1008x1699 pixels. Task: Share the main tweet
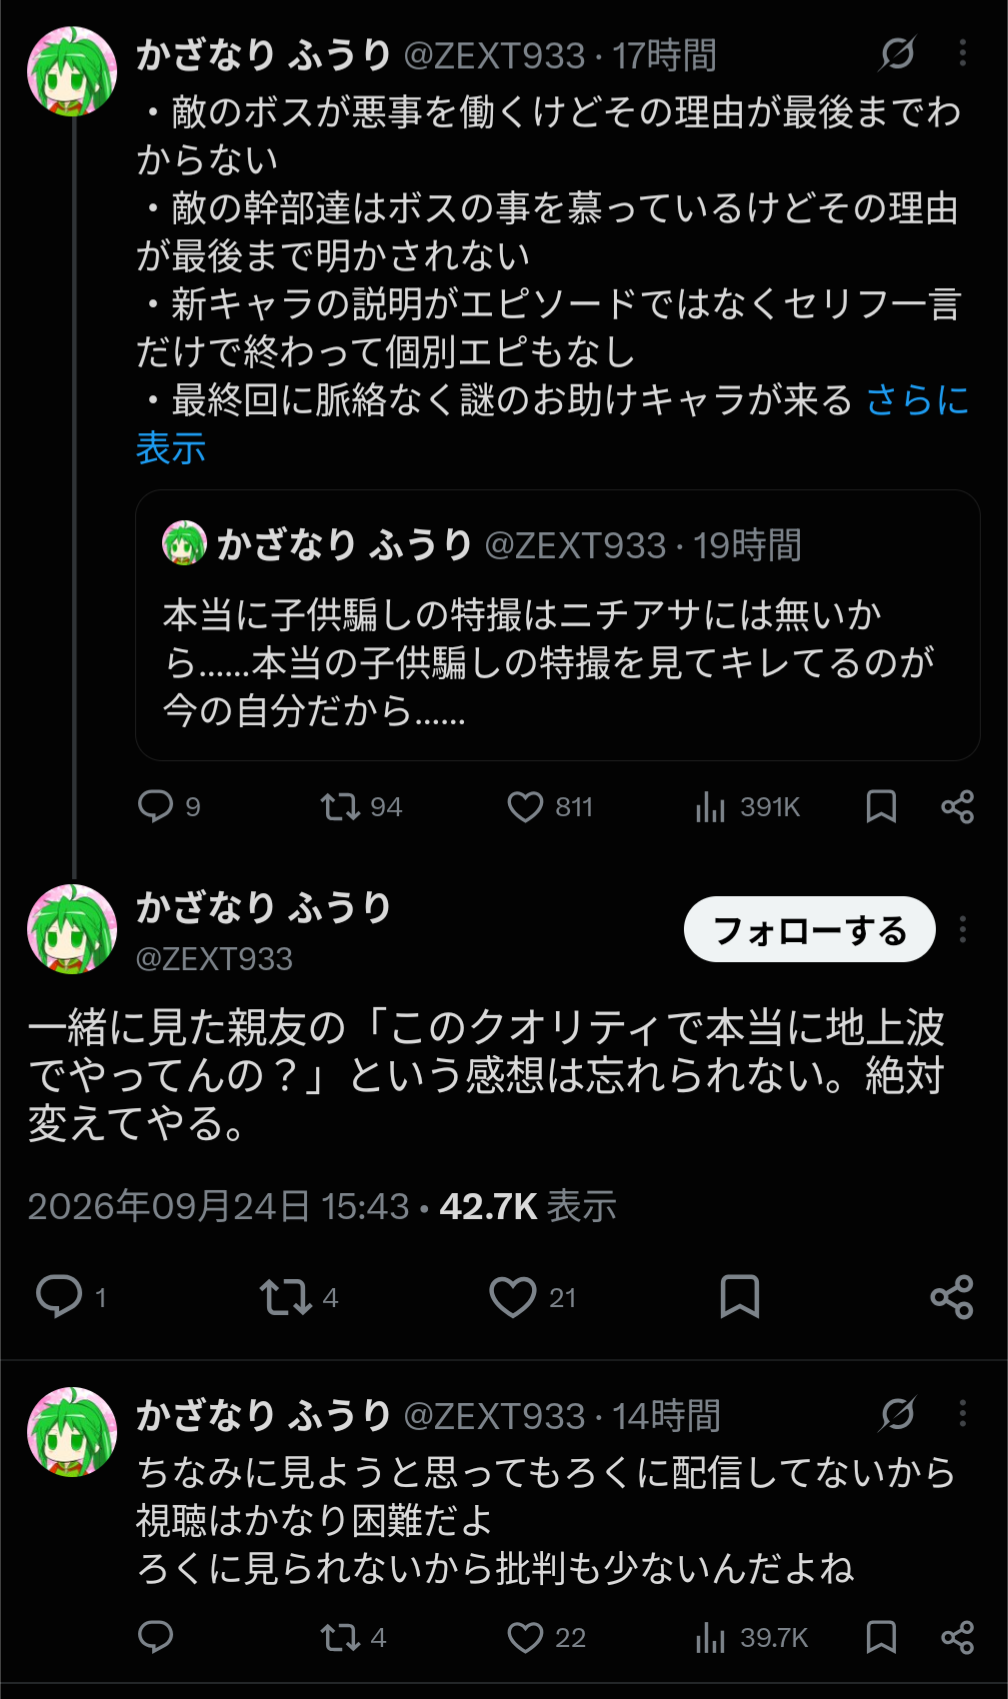tap(951, 1297)
